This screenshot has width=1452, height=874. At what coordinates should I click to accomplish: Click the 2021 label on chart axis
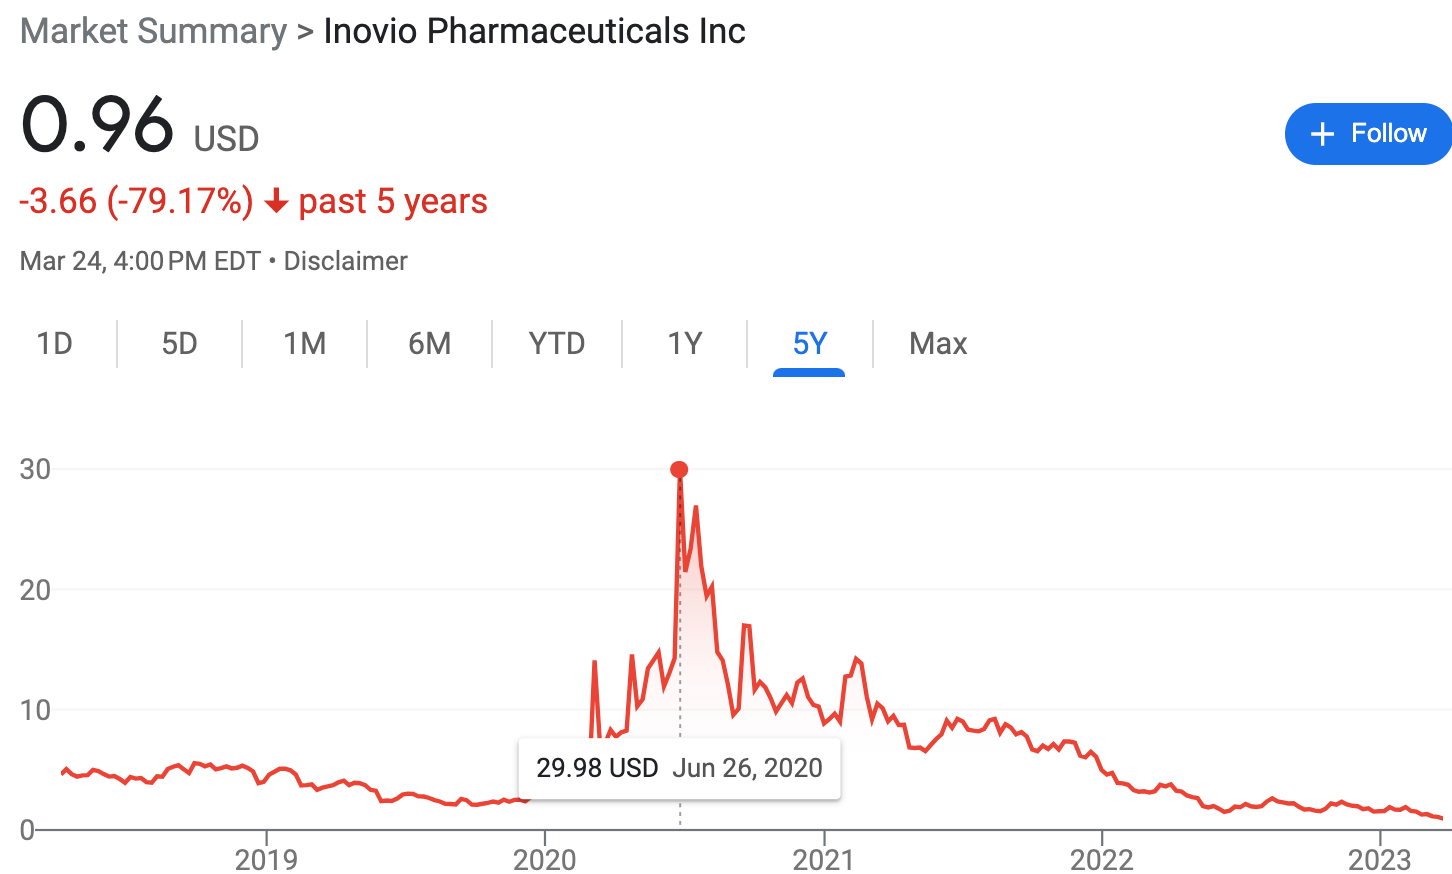(823, 859)
